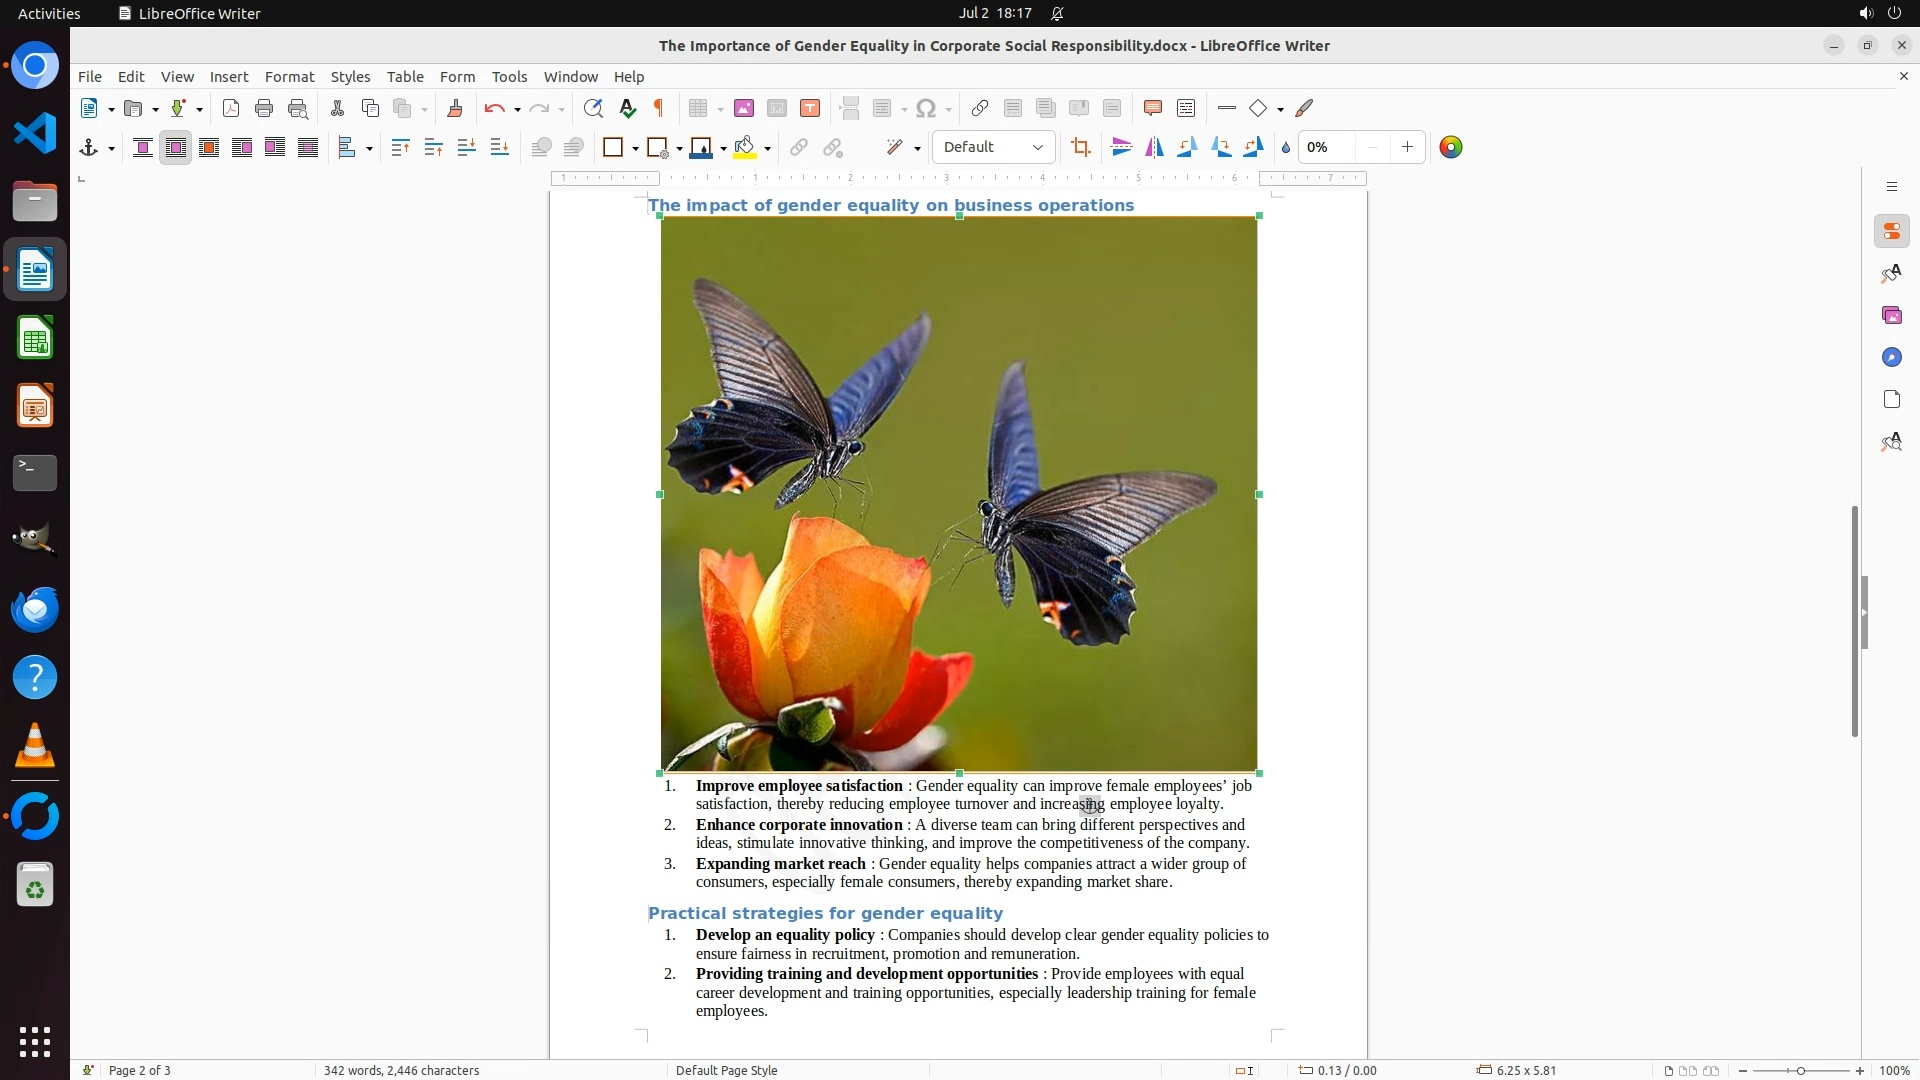Screen dimensions: 1920x1080
Task: Rotate image 90 degrees left
Action: click(1187, 148)
